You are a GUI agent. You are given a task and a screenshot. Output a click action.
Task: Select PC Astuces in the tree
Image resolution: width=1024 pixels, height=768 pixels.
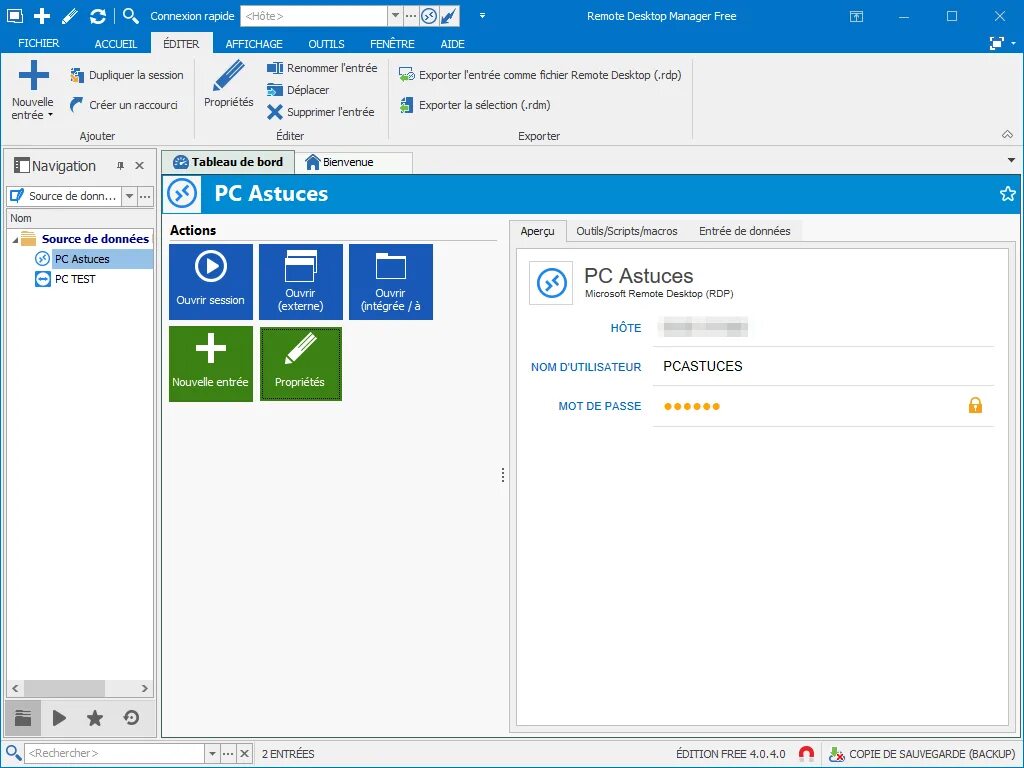(x=82, y=259)
